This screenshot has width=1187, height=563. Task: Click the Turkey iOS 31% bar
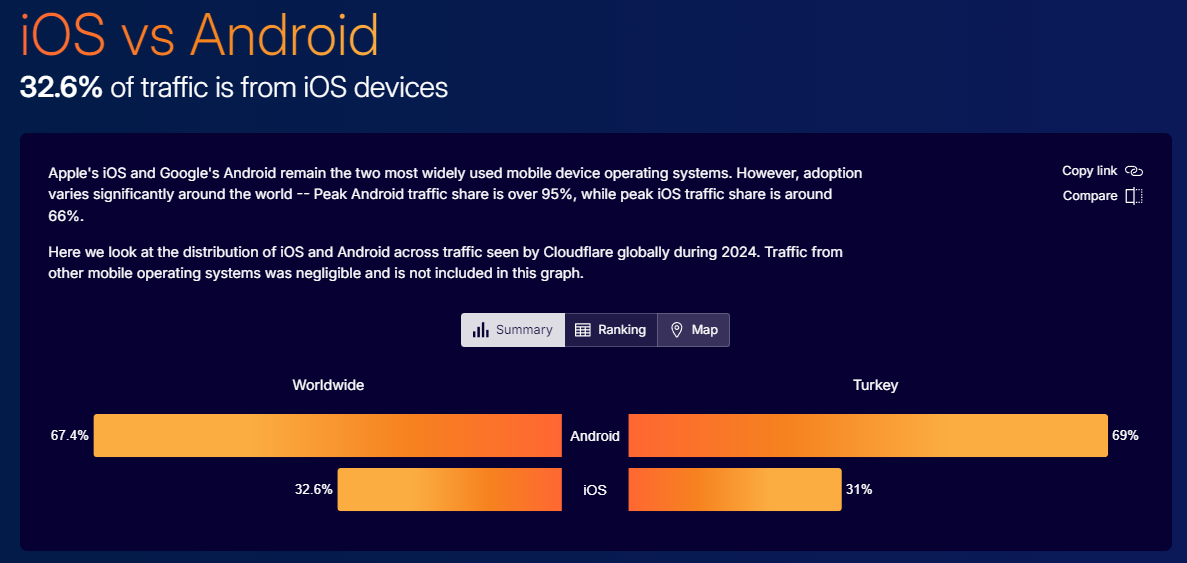click(x=735, y=490)
